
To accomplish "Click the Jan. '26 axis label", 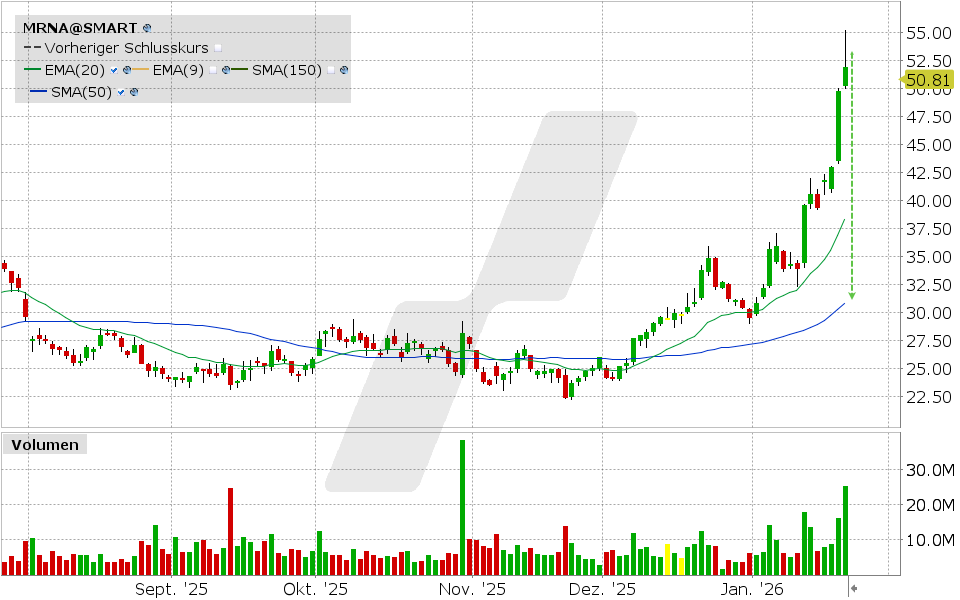I will 751,590.
